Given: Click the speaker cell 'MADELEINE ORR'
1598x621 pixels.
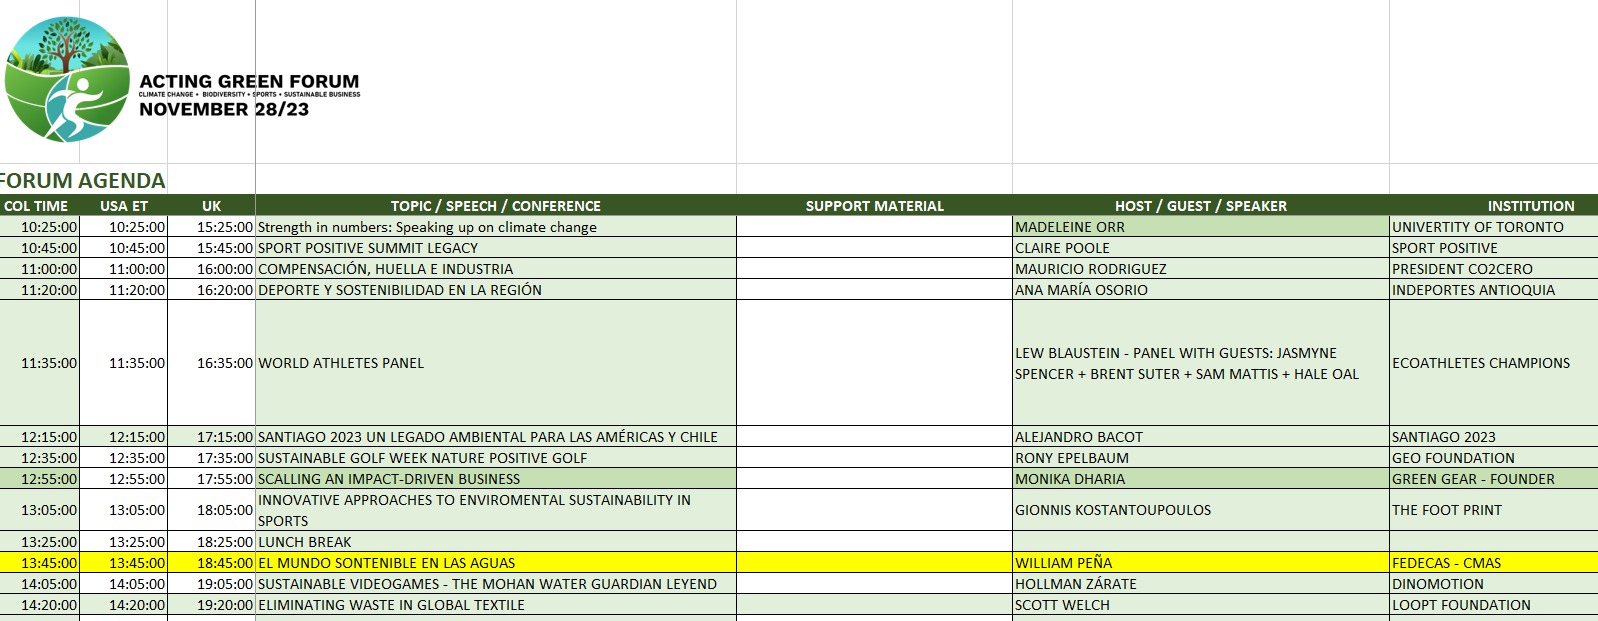Looking at the screenshot, I should pos(1201,227).
